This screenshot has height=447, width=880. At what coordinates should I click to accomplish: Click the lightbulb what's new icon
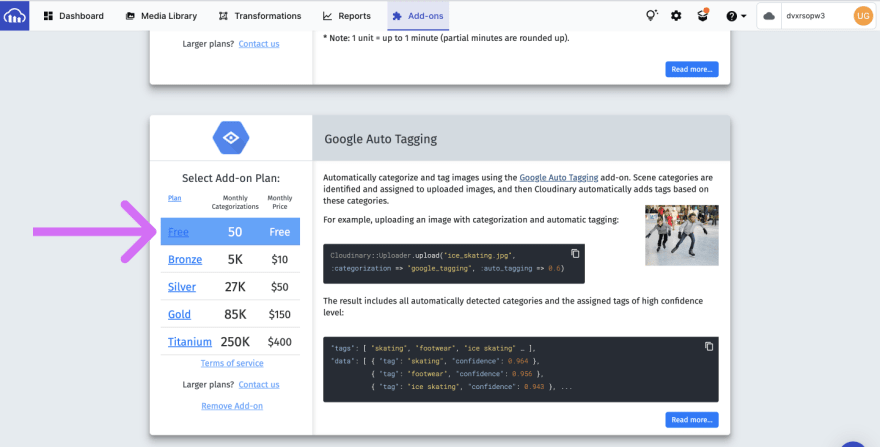[651, 16]
